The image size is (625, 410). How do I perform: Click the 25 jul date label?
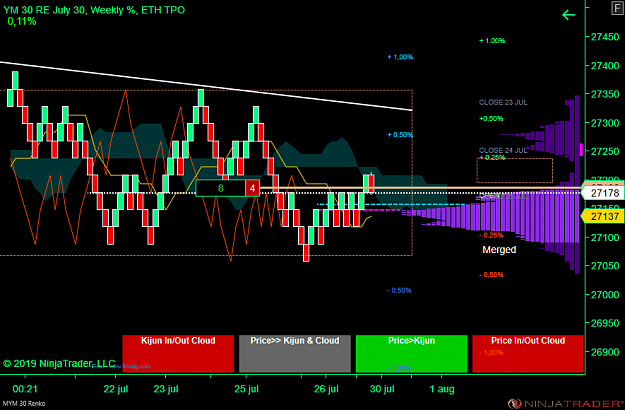[x=247, y=389]
